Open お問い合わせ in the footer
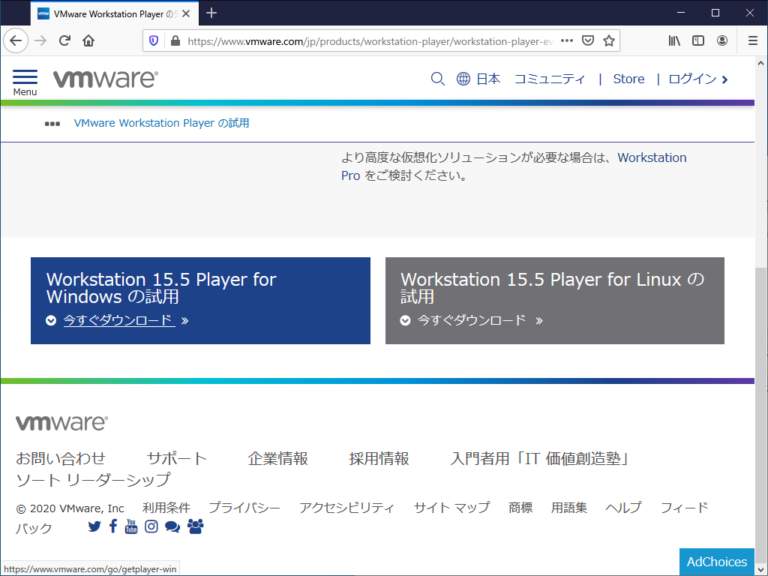Image resolution: width=768 pixels, height=576 pixels. 61,458
